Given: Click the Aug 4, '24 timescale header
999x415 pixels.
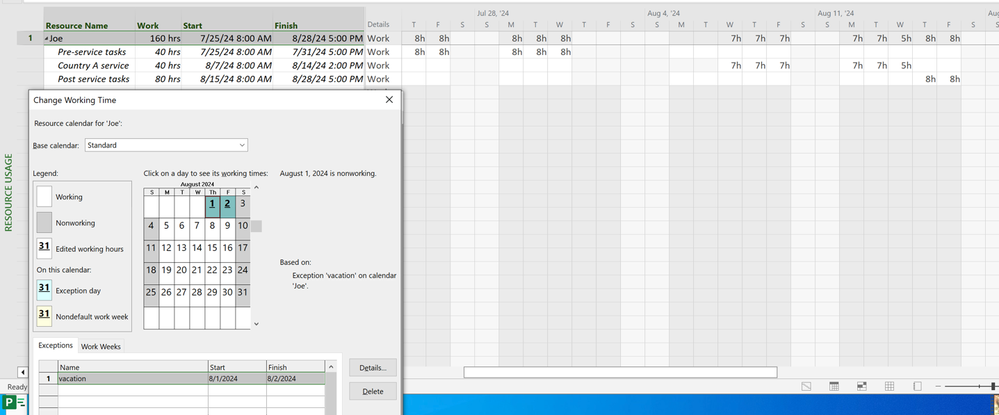Looking at the screenshot, I should [x=664, y=13].
